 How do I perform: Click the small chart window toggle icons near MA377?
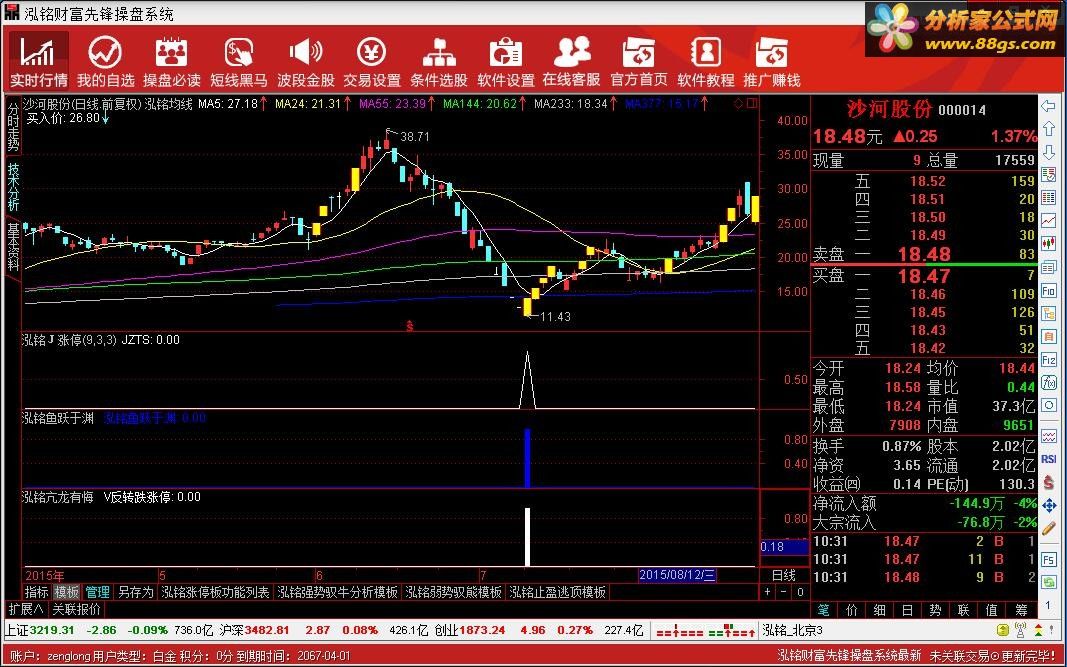coord(746,104)
